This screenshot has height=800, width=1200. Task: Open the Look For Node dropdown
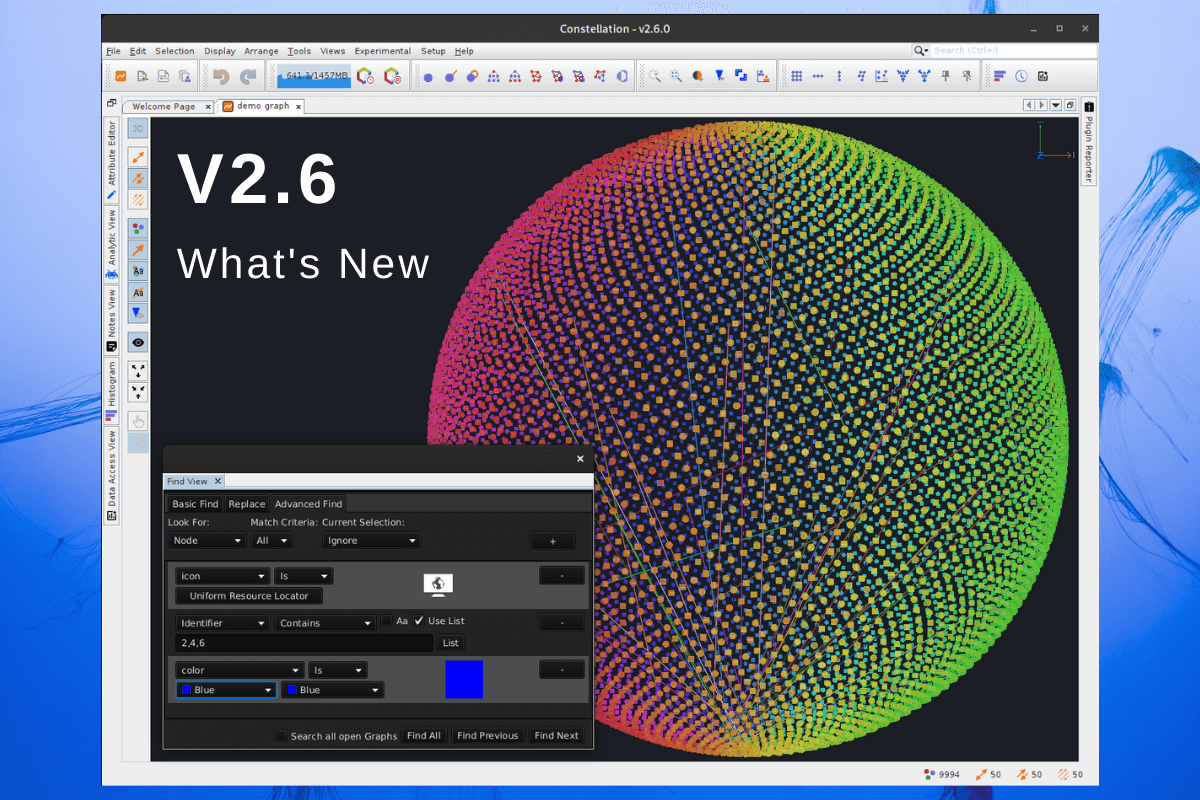click(x=207, y=540)
